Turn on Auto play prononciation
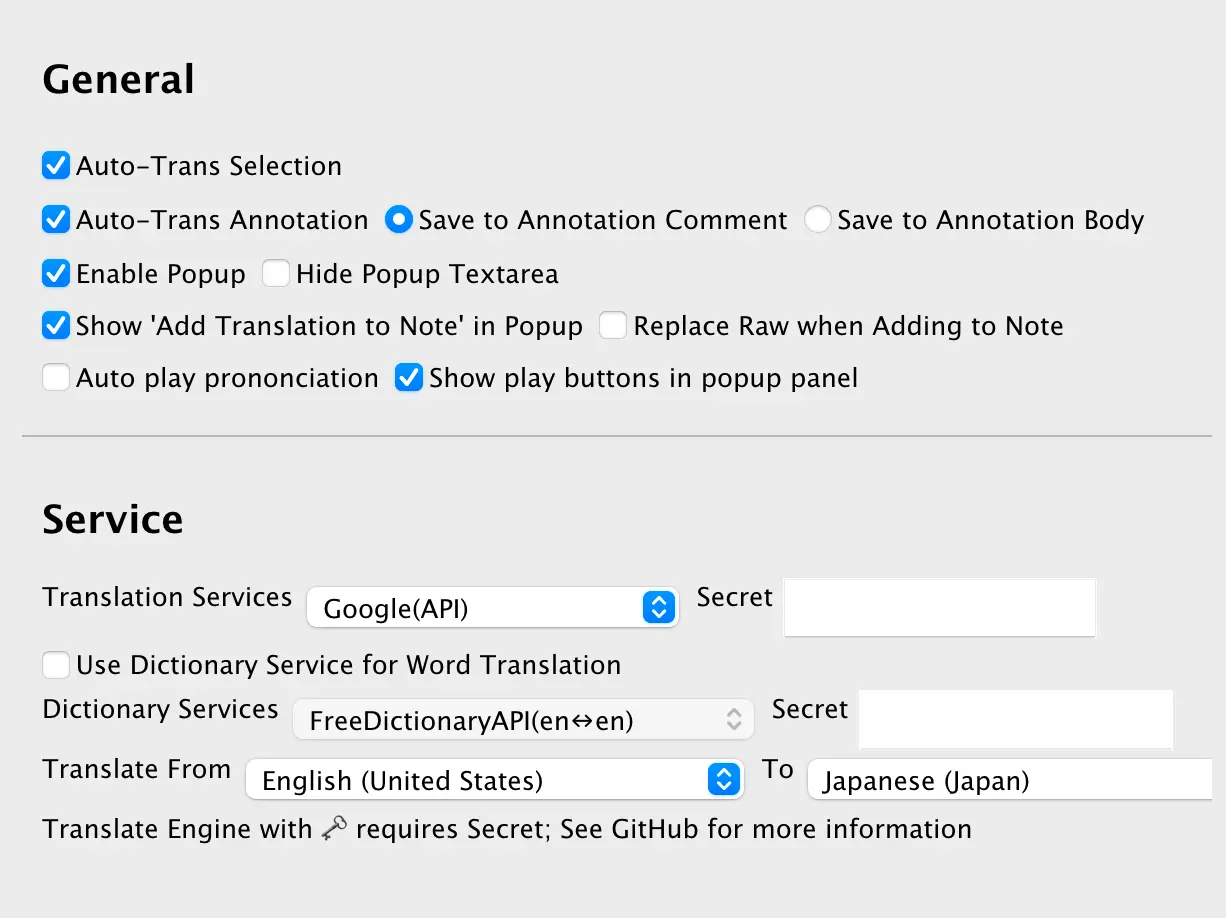 pyautogui.click(x=56, y=378)
